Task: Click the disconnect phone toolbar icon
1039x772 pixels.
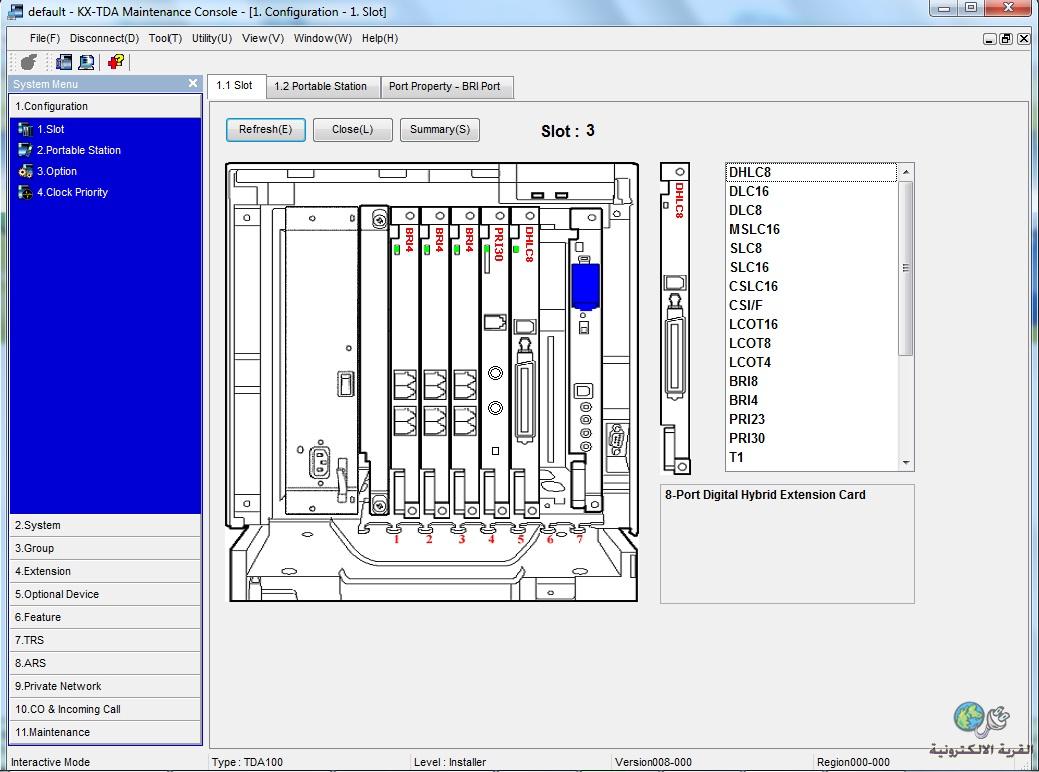Action: (x=28, y=62)
